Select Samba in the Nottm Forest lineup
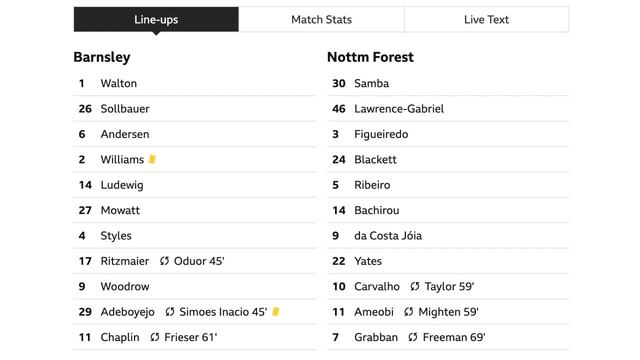The image size is (640, 360). [371, 83]
